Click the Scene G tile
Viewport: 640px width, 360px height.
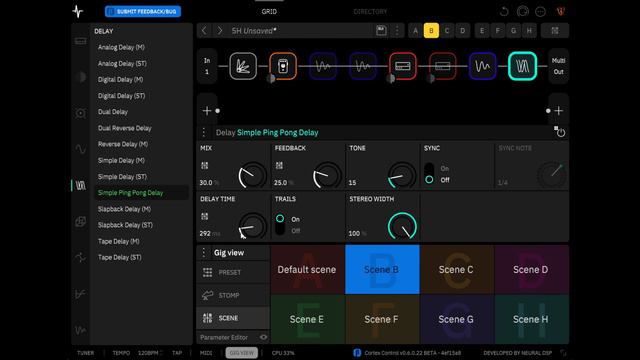456,319
